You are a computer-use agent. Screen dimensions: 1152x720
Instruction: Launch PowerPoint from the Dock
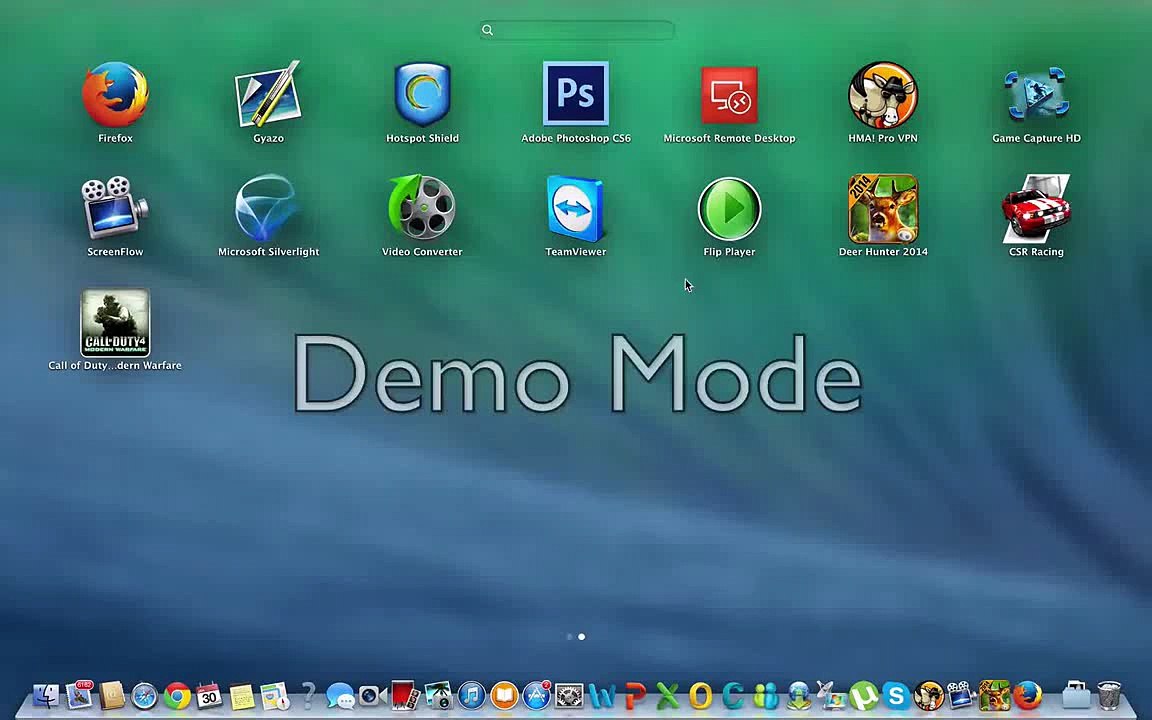(636, 696)
